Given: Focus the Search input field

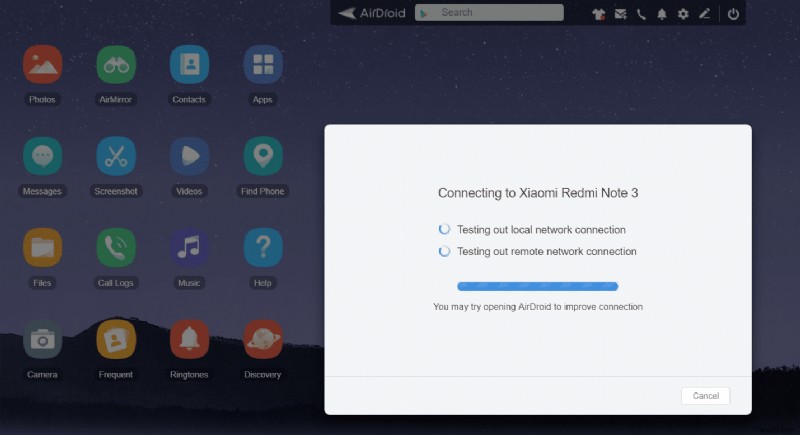Looking at the screenshot, I should click(x=489, y=13).
